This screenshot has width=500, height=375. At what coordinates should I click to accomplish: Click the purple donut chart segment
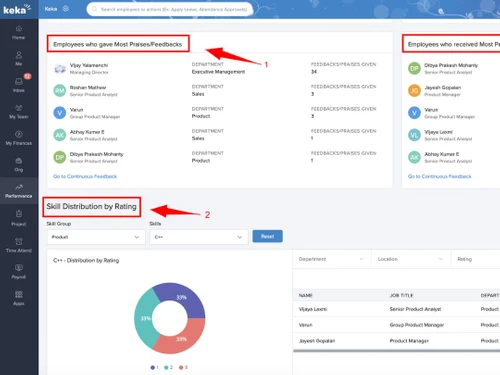pos(182,297)
